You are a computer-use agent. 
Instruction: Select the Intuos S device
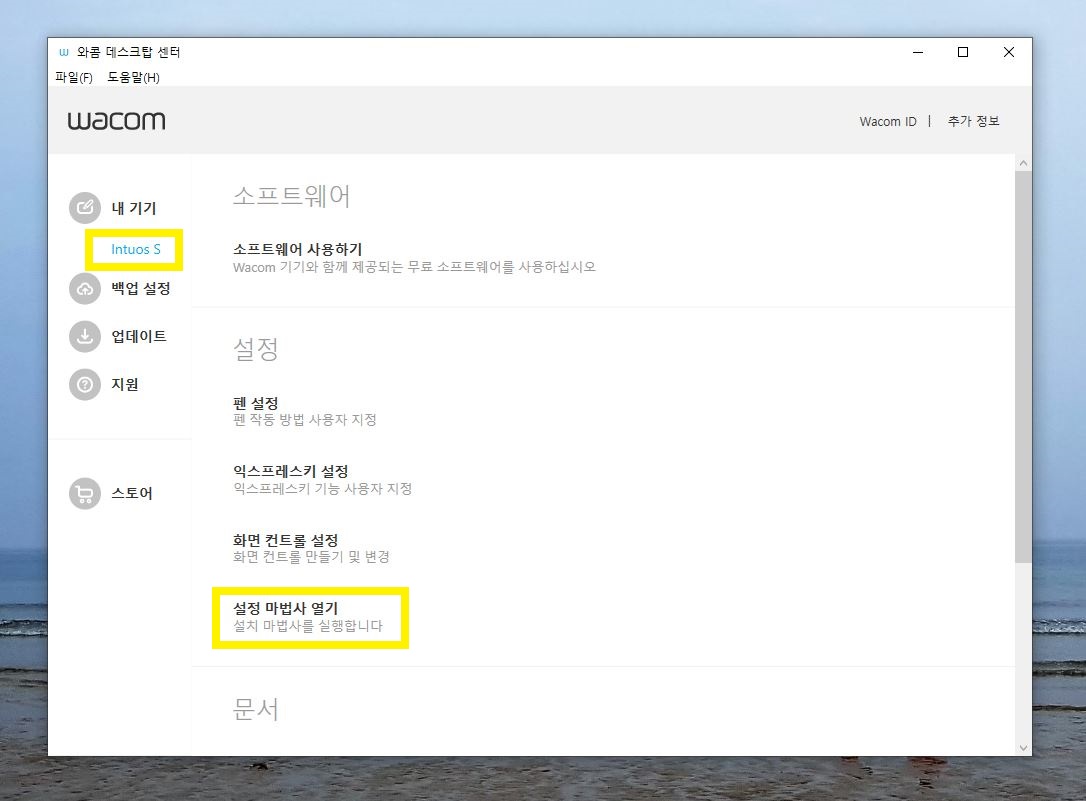pos(136,249)
